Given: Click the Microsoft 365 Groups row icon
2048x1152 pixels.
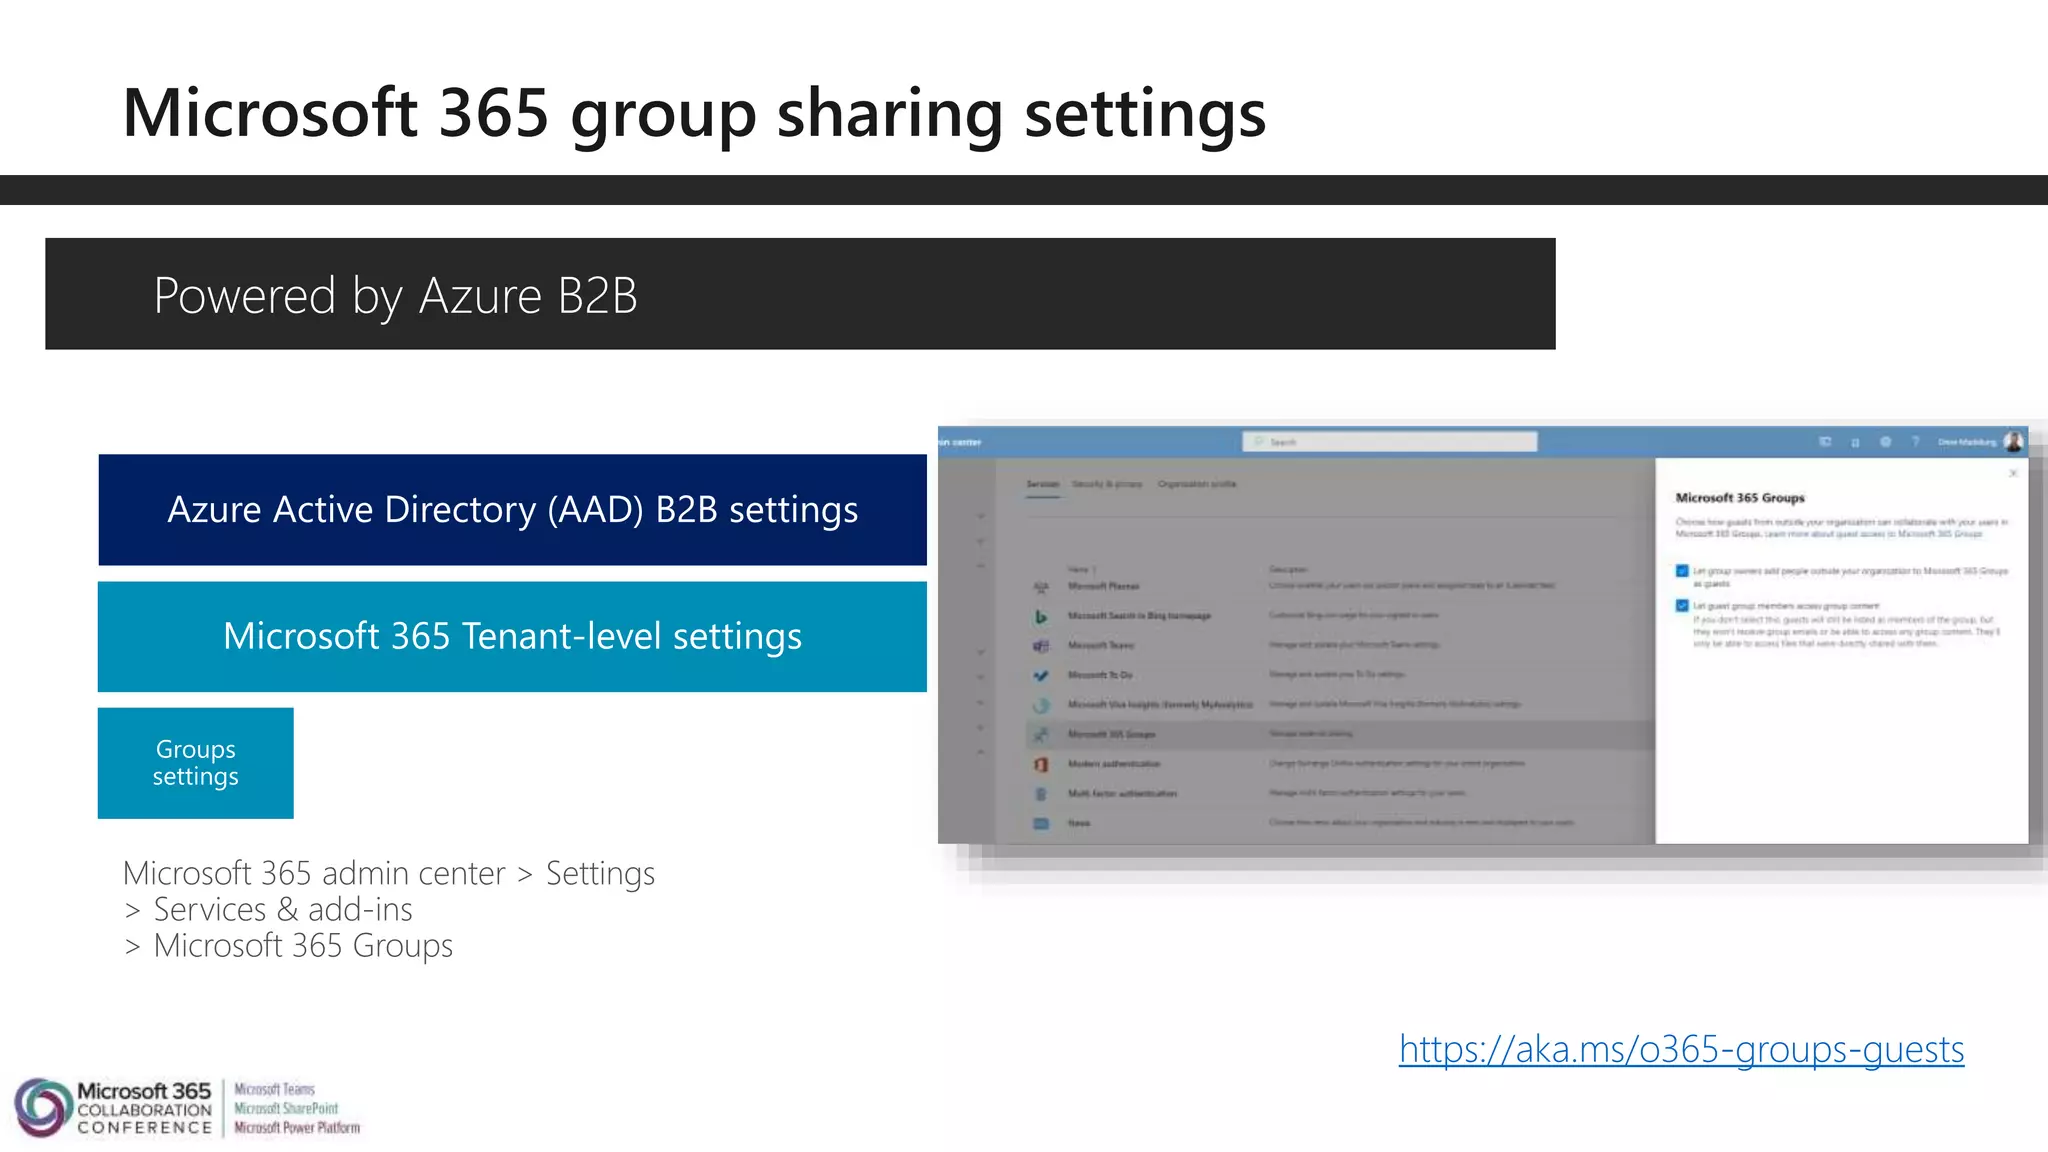Looking at the screenshot, I should tap(1041, 735).
